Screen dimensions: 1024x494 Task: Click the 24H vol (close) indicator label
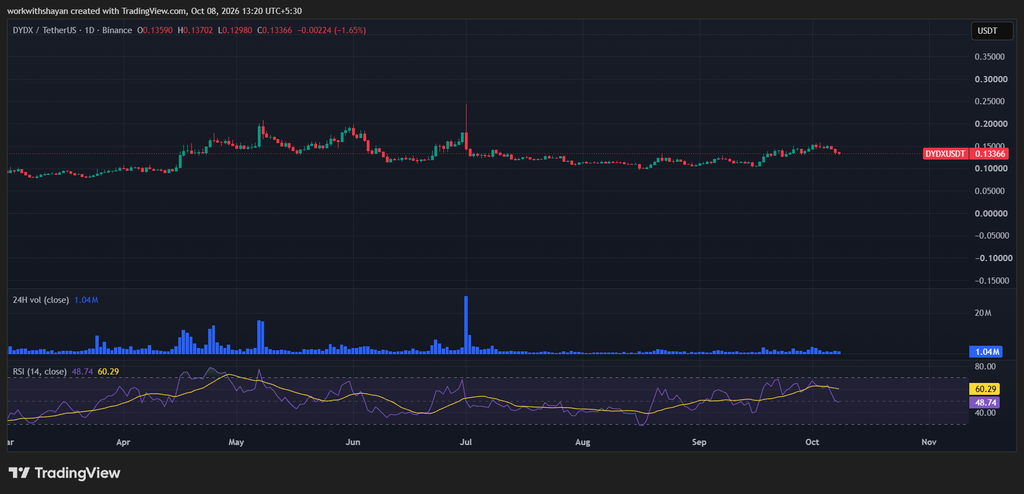(42, 300)
